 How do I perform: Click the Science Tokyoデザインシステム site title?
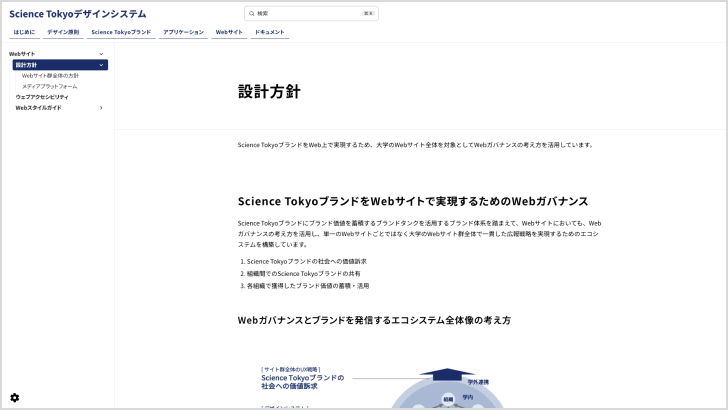[x=78, y=14]
